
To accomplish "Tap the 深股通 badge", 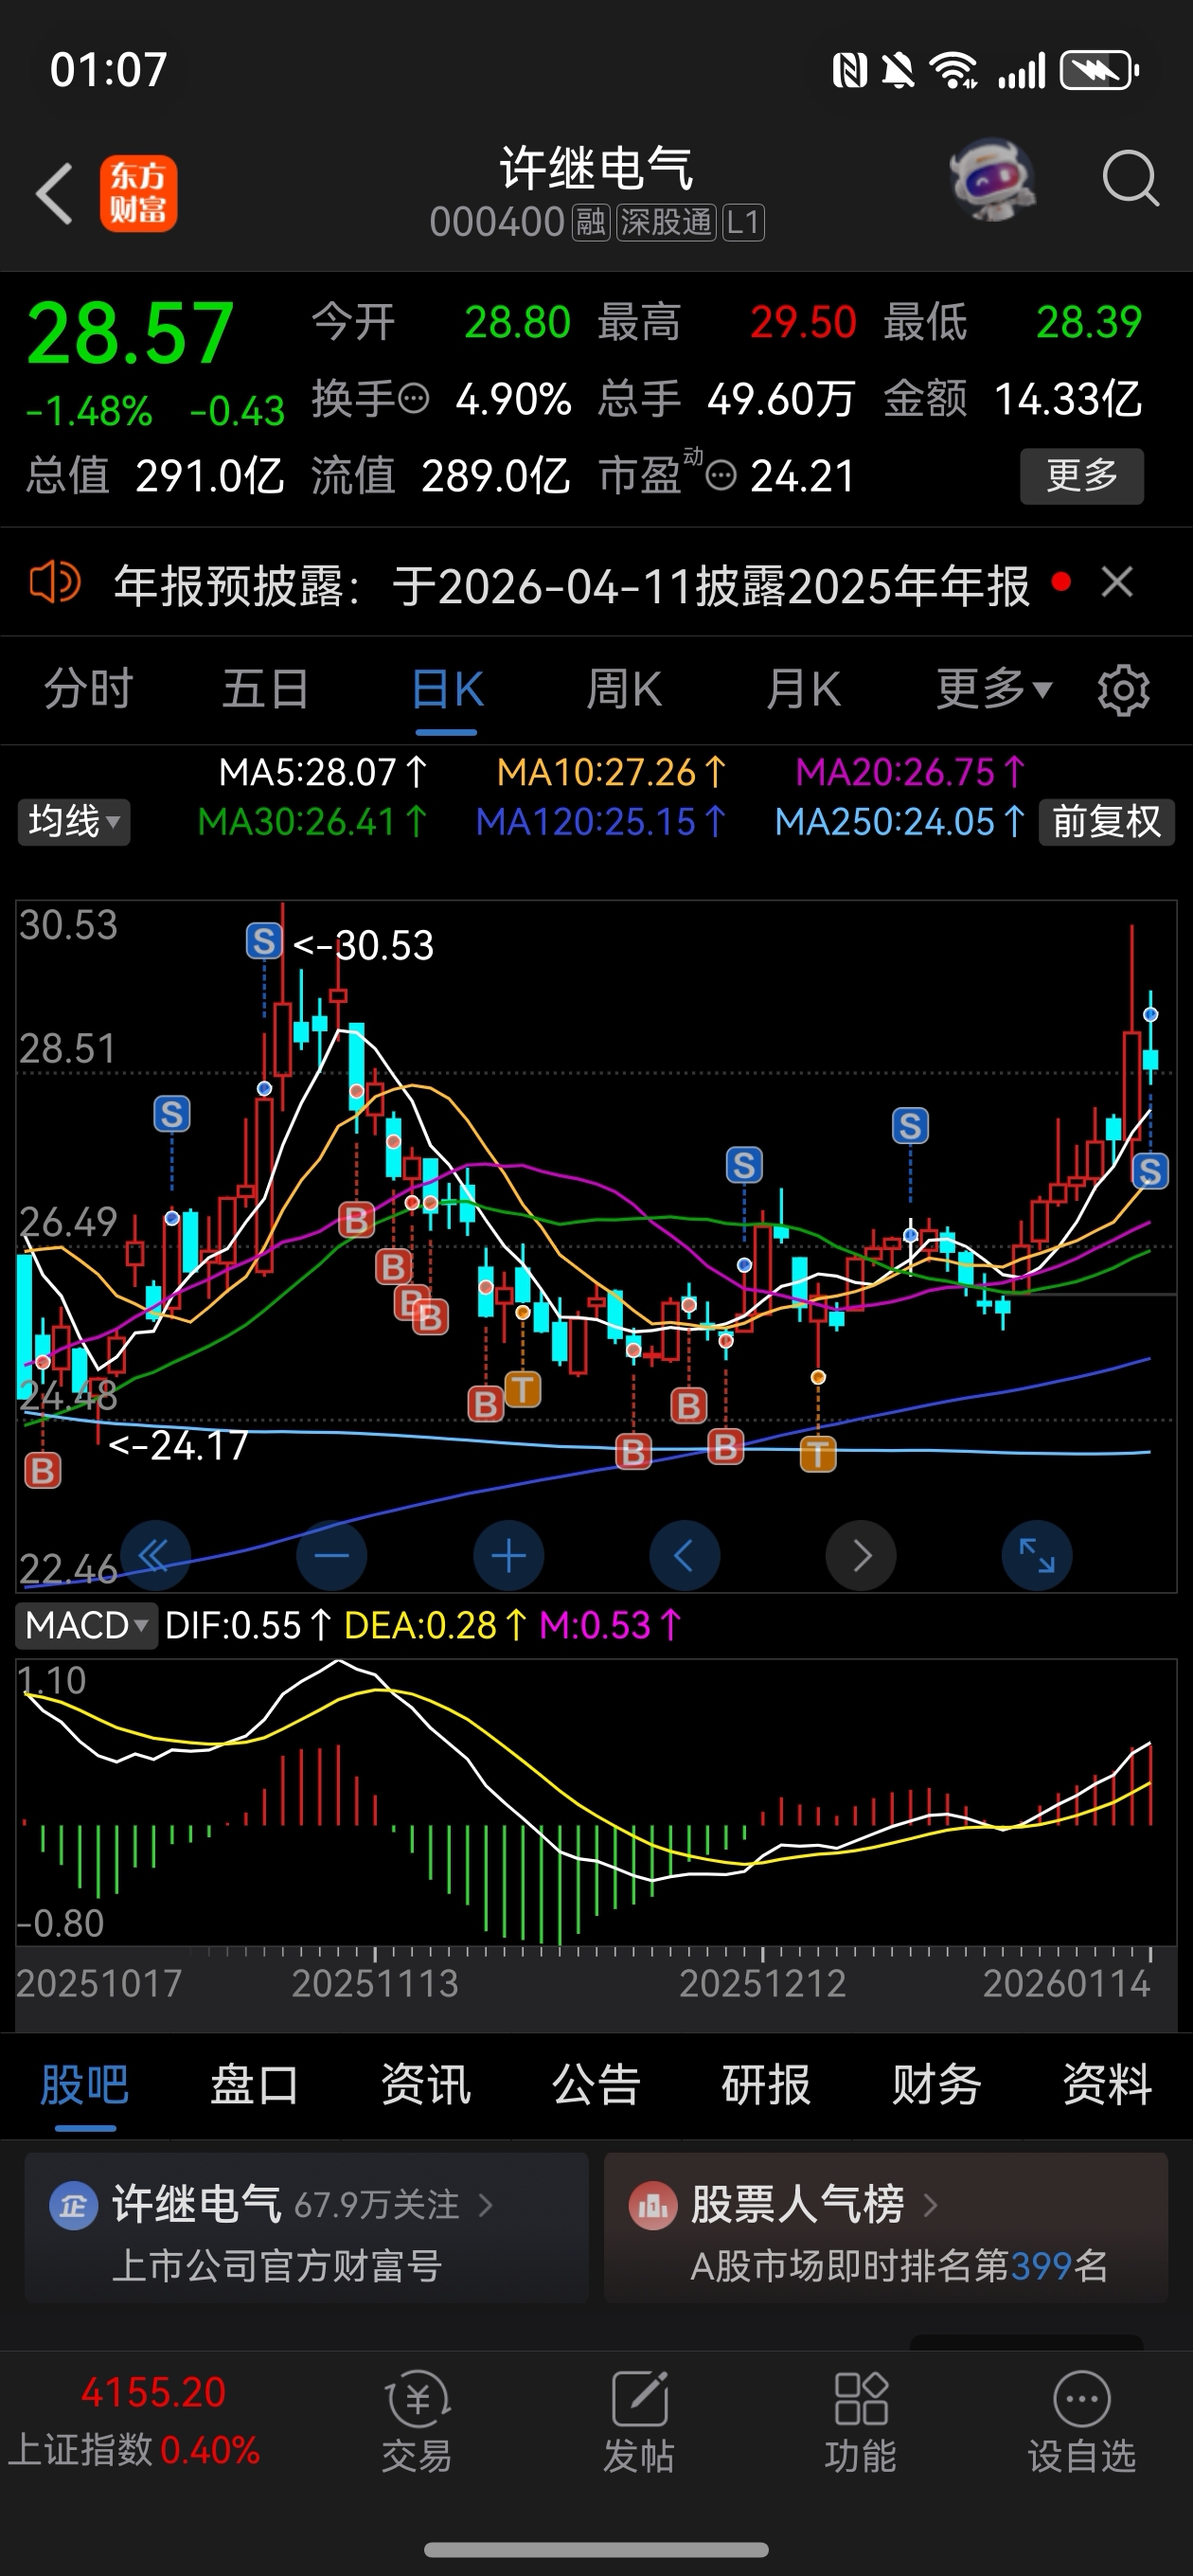I will [666, 222].
